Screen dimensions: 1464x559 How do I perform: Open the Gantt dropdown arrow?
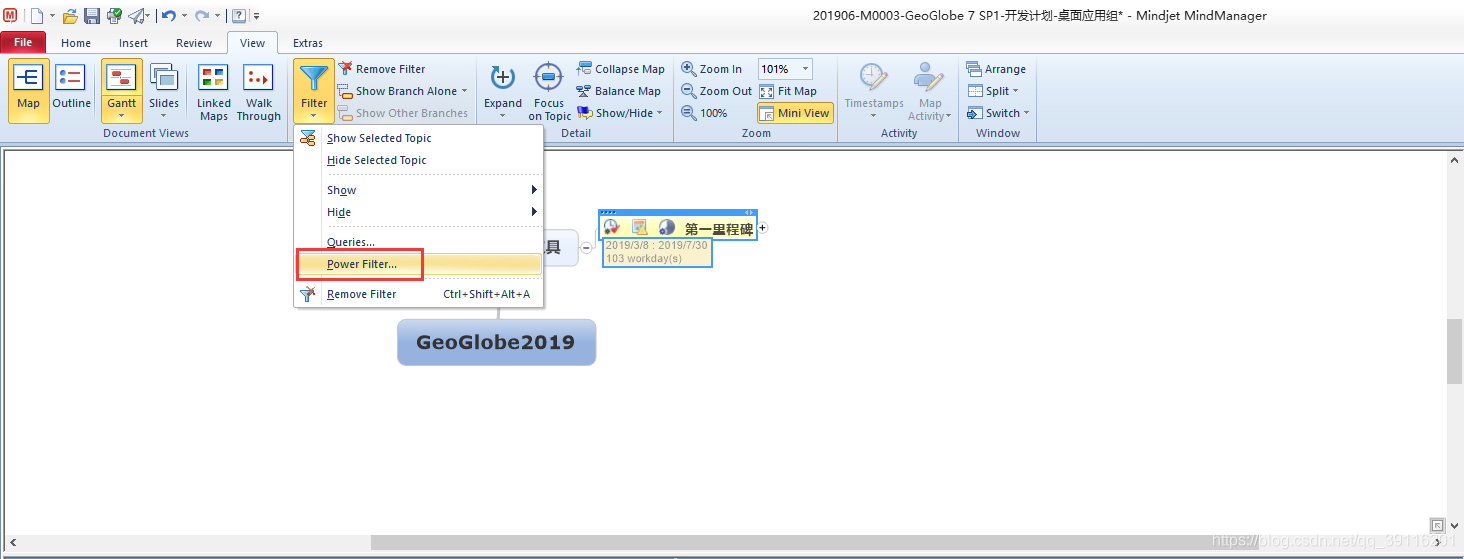pyautogui.click(x=122, y=117)
